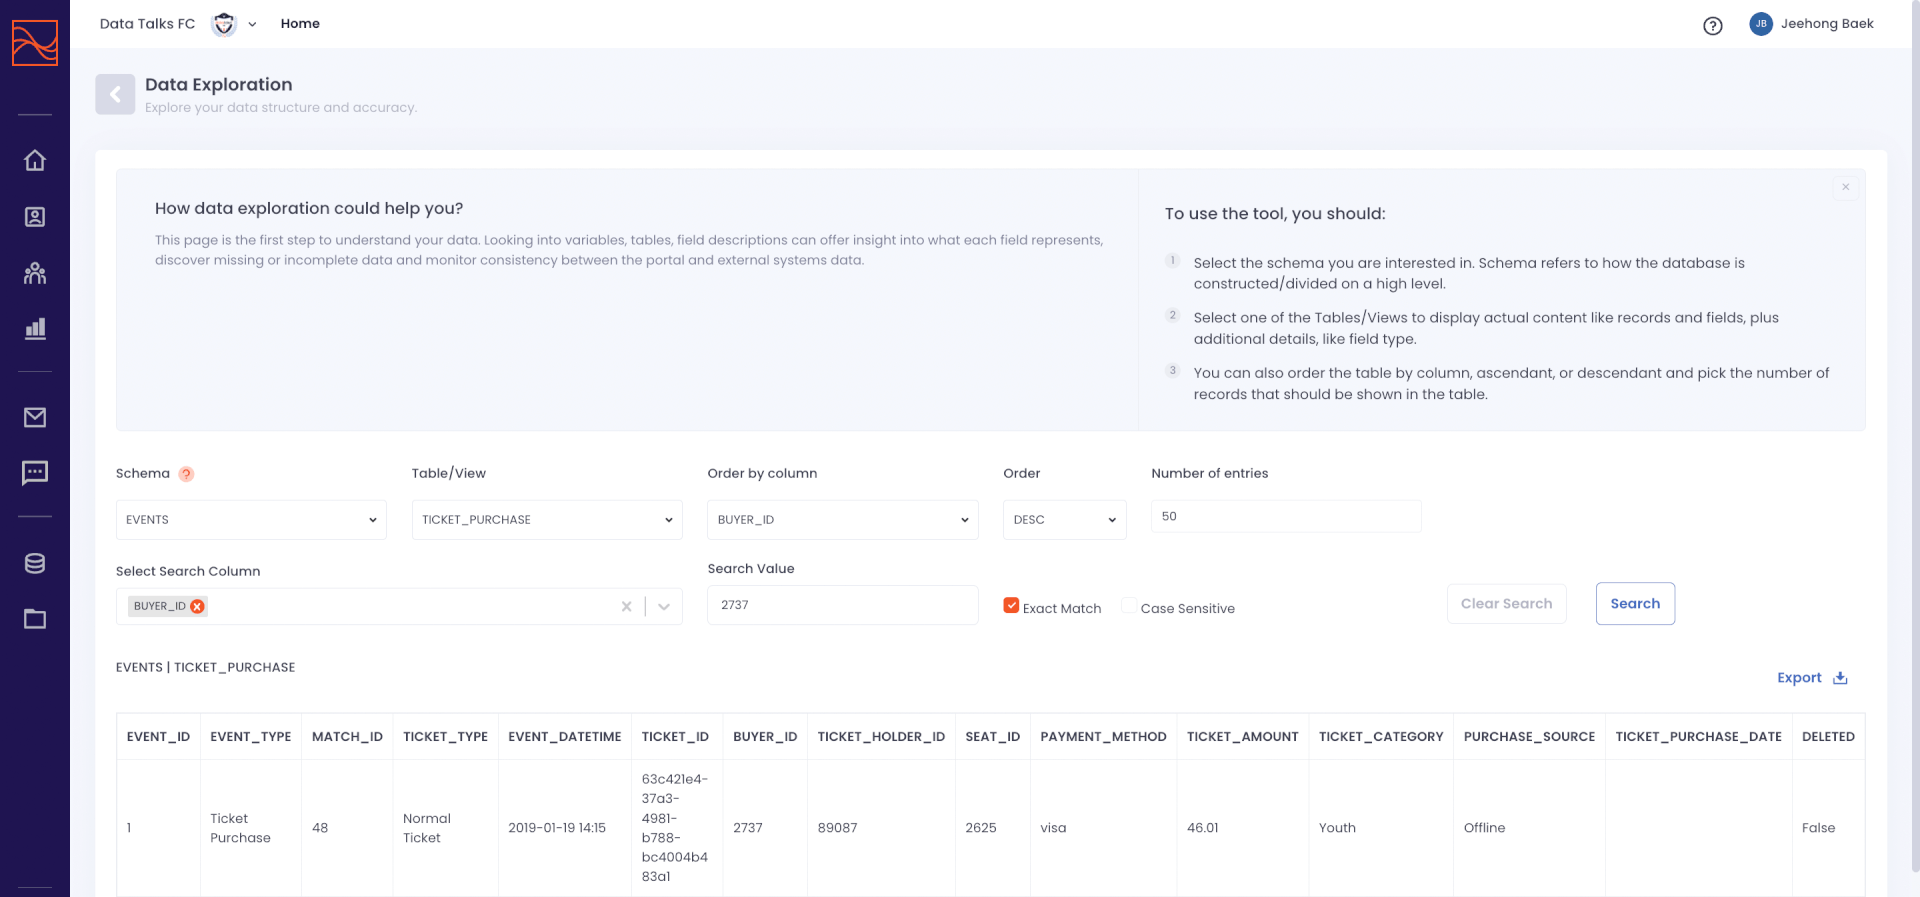Click the Schema help tooltip icon
Viewport: 1920px width, 897px height.
[x=186, y=474]
